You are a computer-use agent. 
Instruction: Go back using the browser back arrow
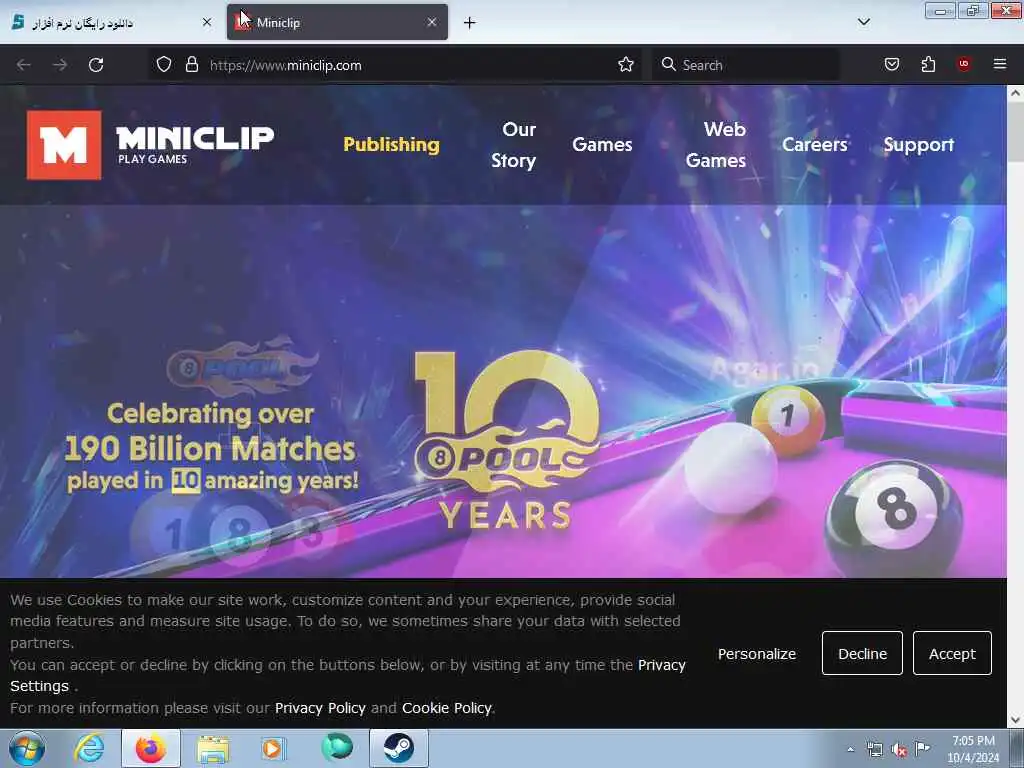coord(24,65)
